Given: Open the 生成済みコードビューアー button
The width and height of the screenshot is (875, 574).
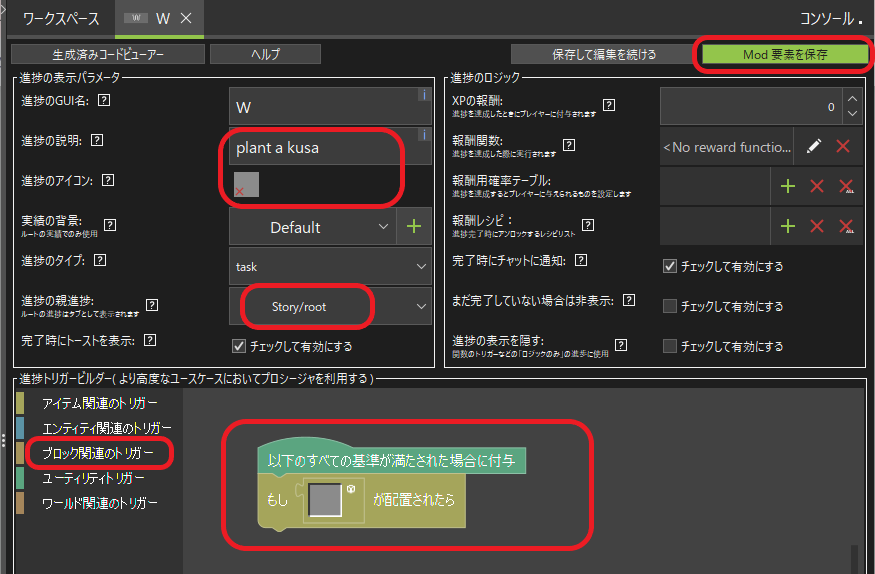Looking at the screenshot, I should pos(108,54).
